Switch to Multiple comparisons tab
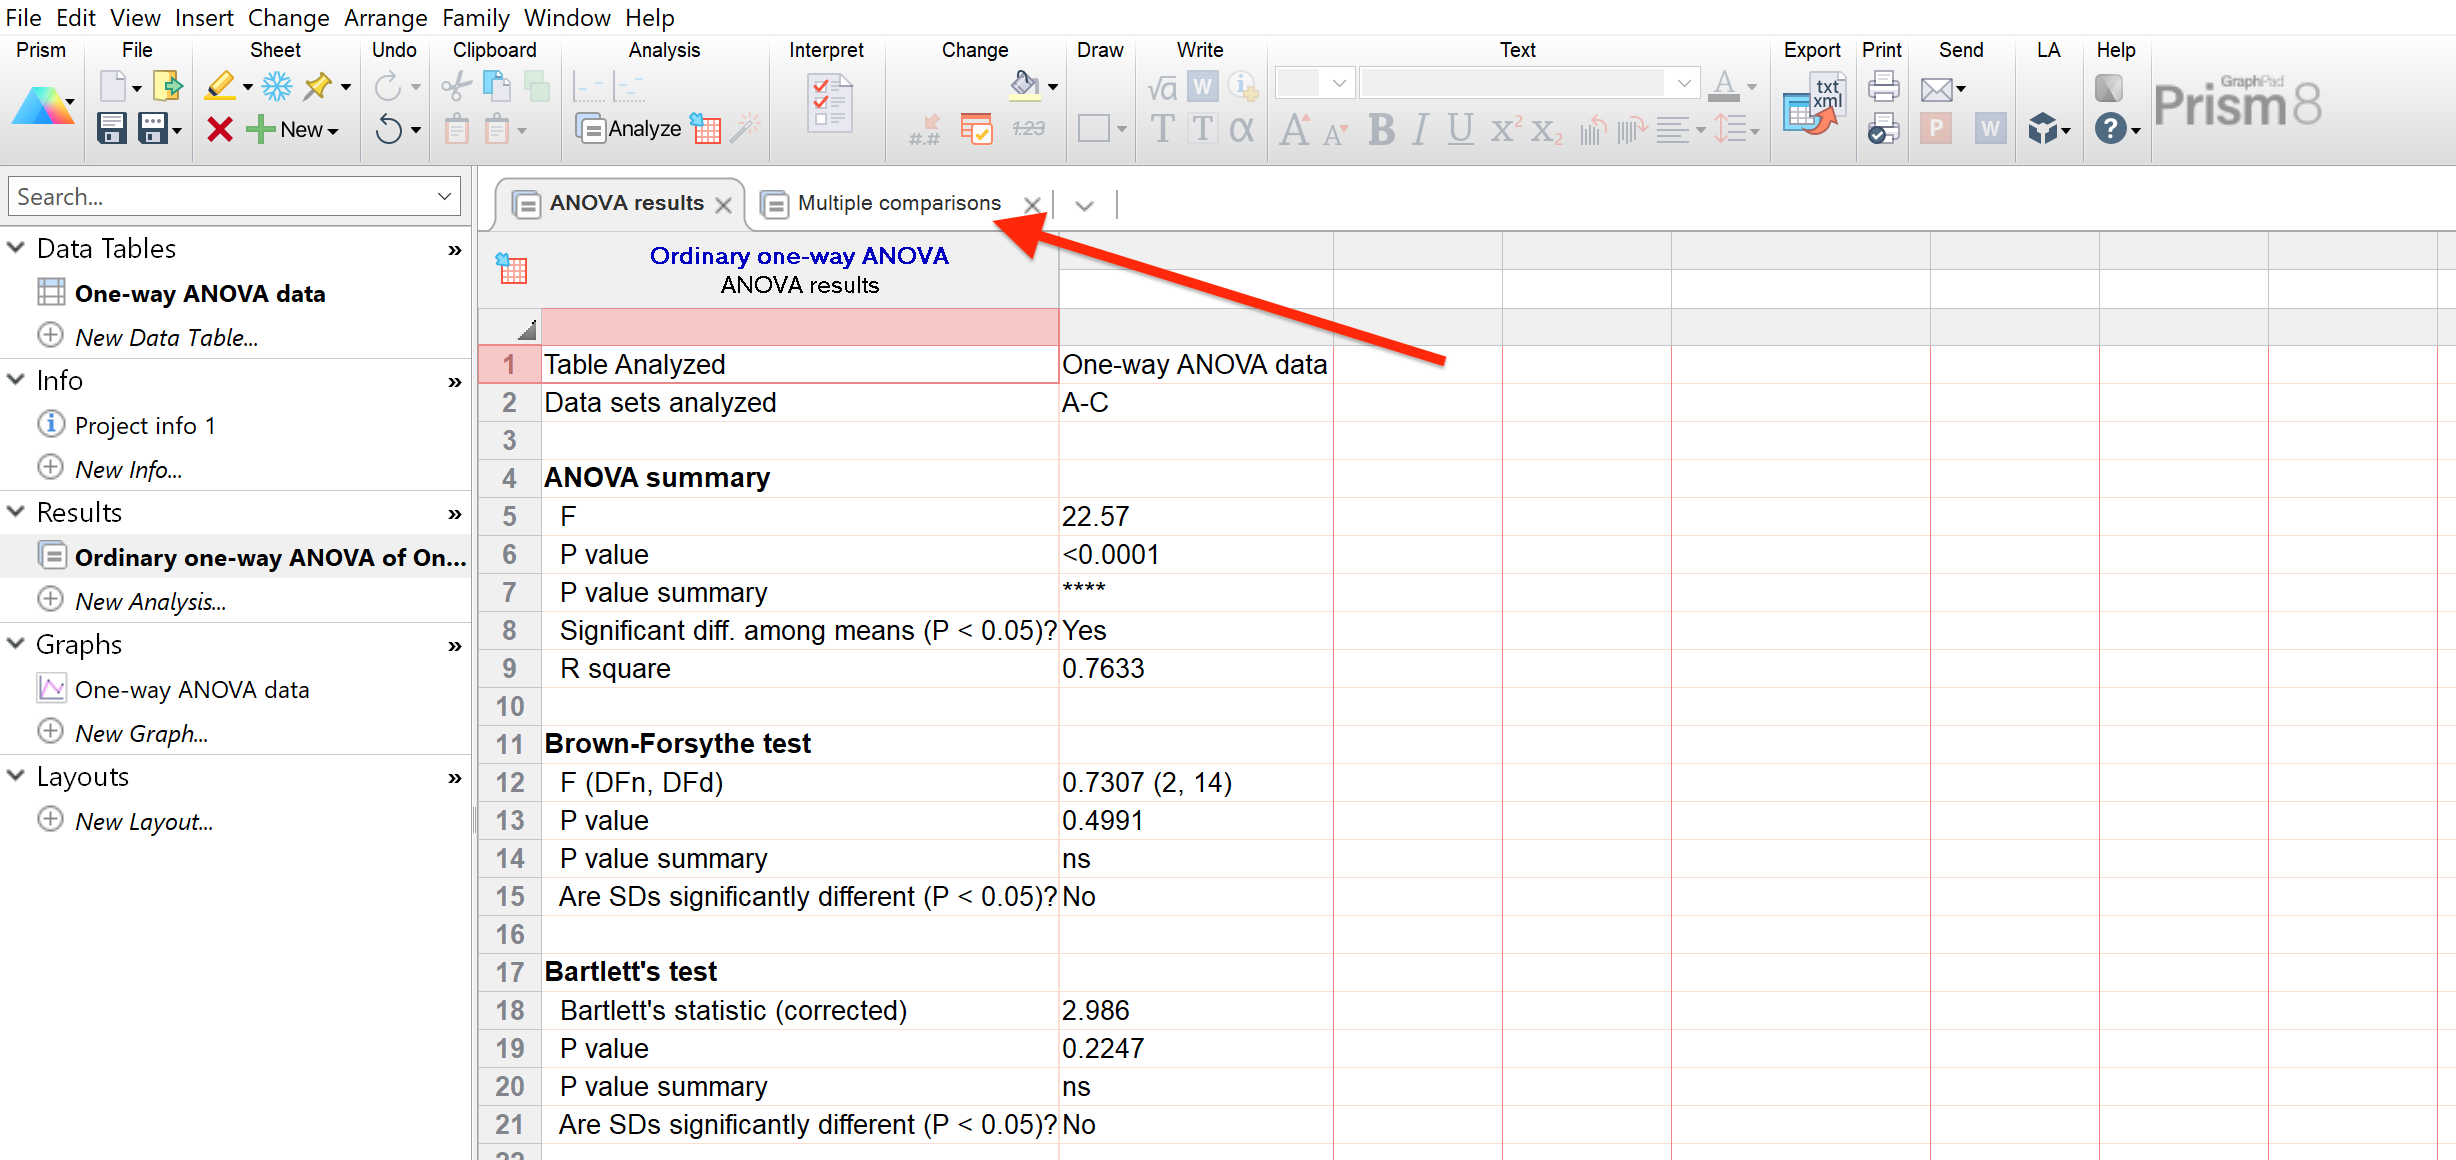Viewport: 2456px width, 1160px height. pos(898,204)
